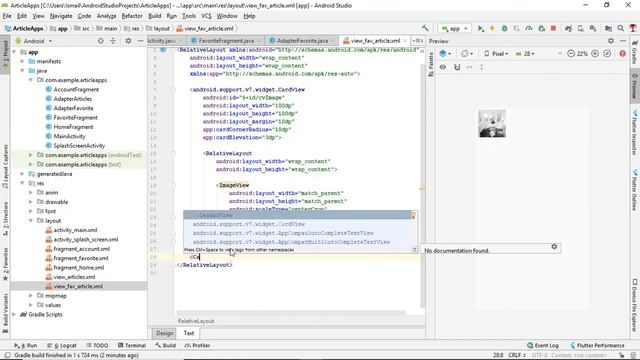Toggle the Gradle side tab at right
This screenshot has height=360, width=640.
point(635,52)
